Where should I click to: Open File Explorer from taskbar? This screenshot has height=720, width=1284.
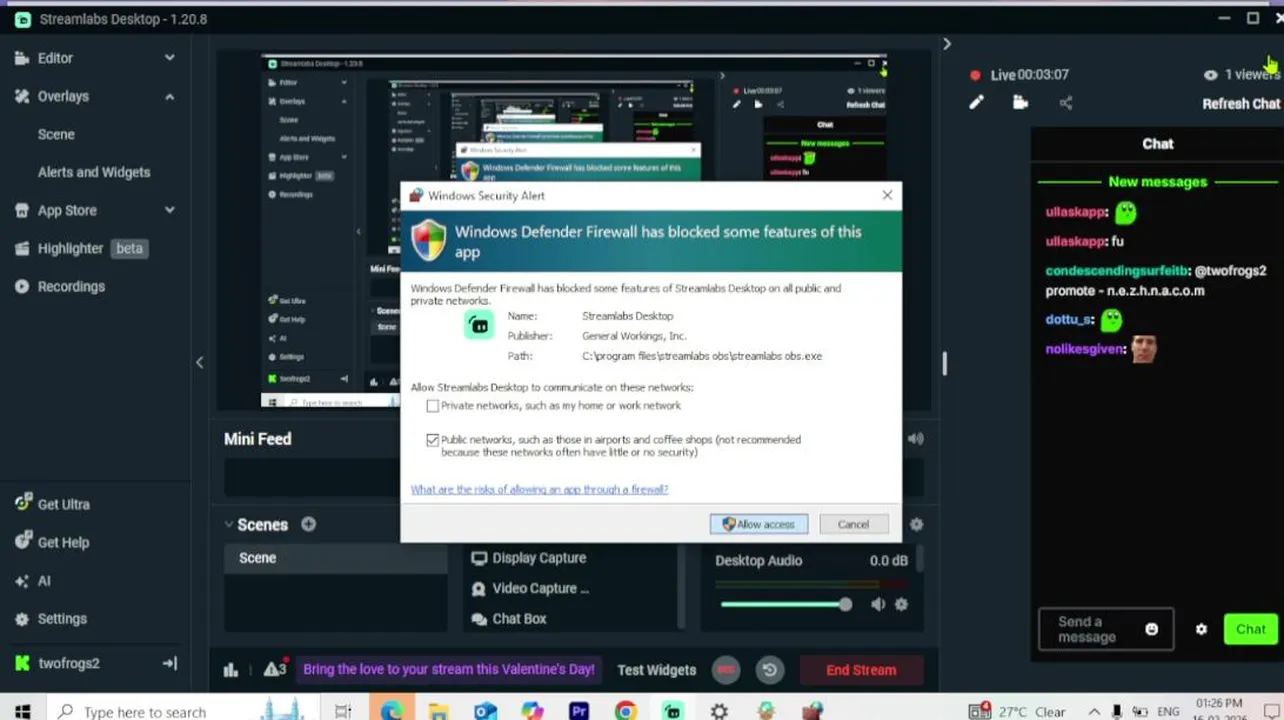pyautogui.click(x=438, y=711)
